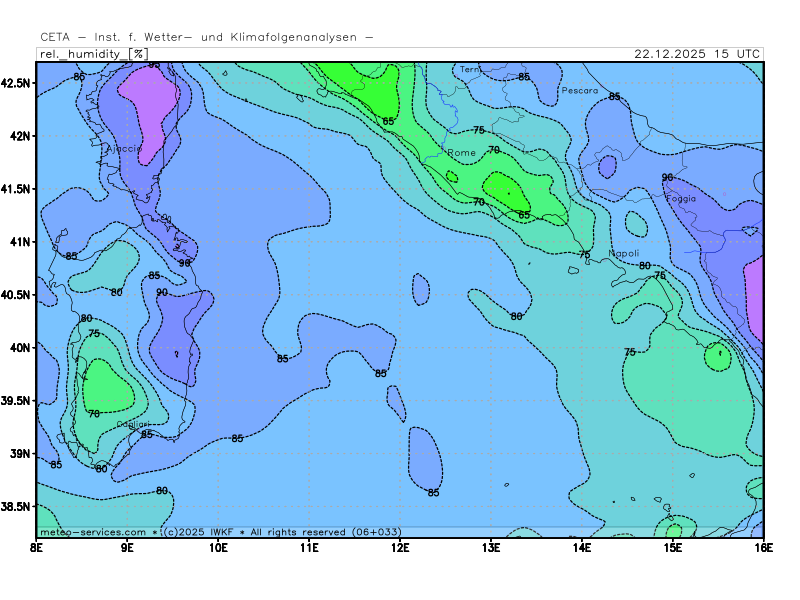Click the 90 contour label near Foggia
Screen dimensions: 800x600
(667, 178)
